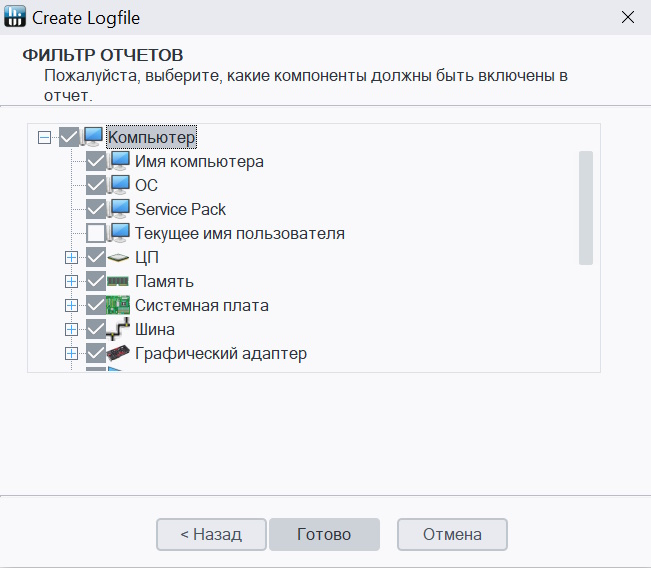Click the Готово button
Image resolution: width=651 pixels, height=568 pixels.
(x=324, y=534)
